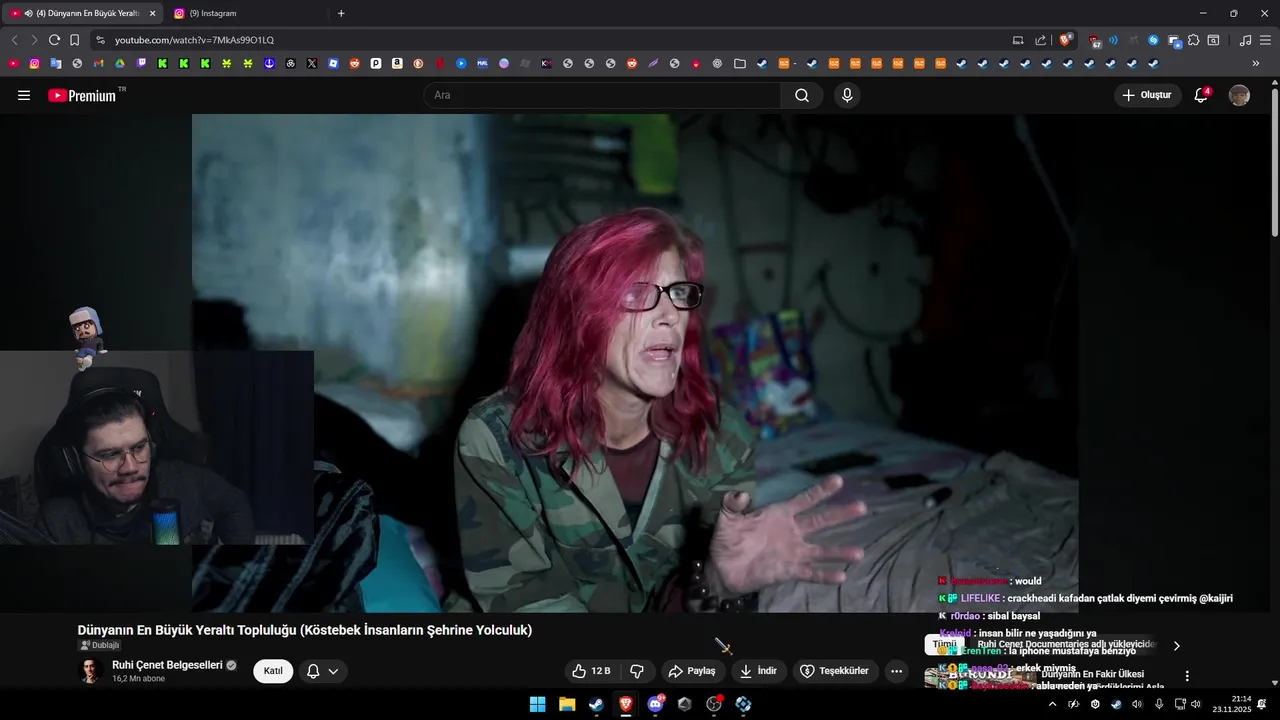Go forward in browser history
The image size is (1280, 720).
tap(34, 40)
